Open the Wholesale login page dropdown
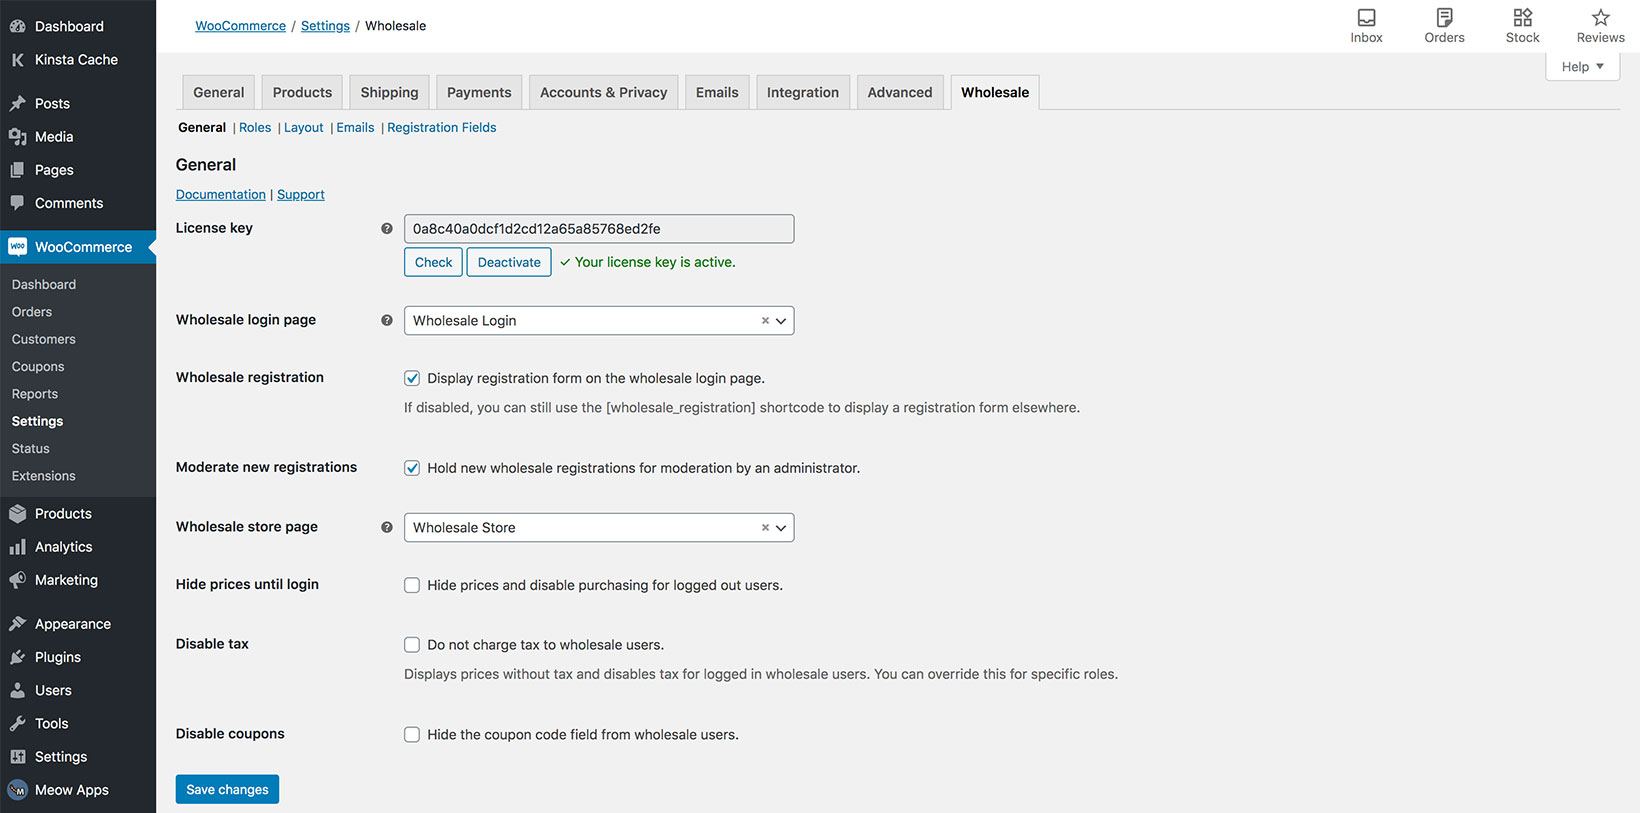The width and height of the screenshot is (1640, 813). coord(599,321)
